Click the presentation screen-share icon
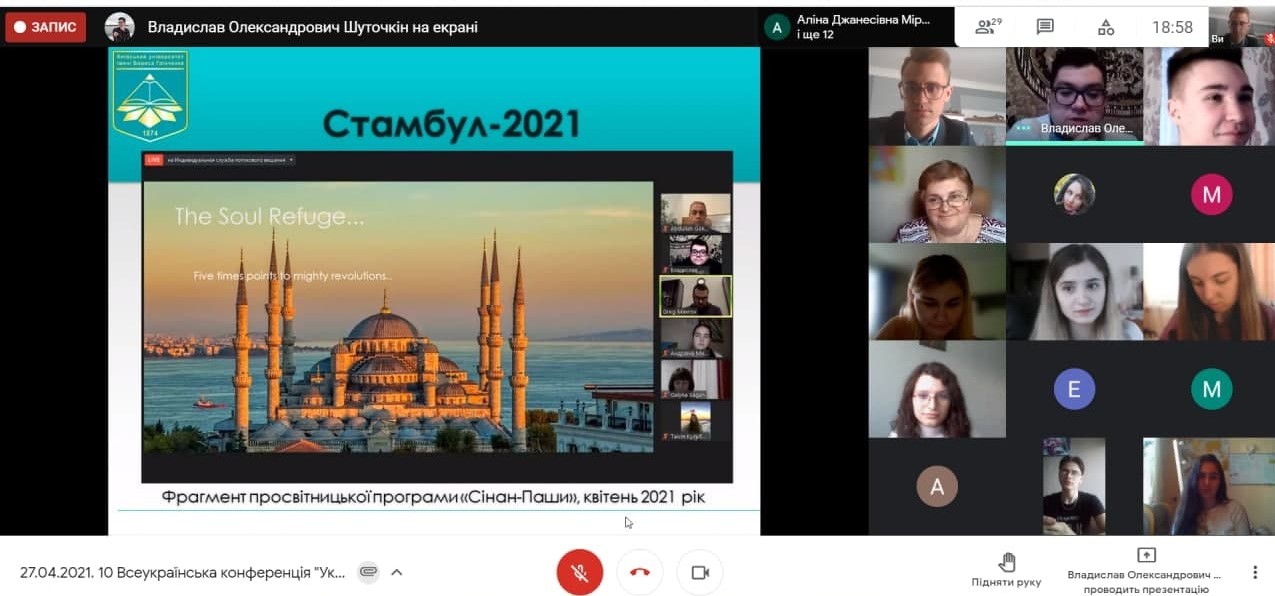The width and height of the screenshot is (1275, 596). (x=1146, y=555)
